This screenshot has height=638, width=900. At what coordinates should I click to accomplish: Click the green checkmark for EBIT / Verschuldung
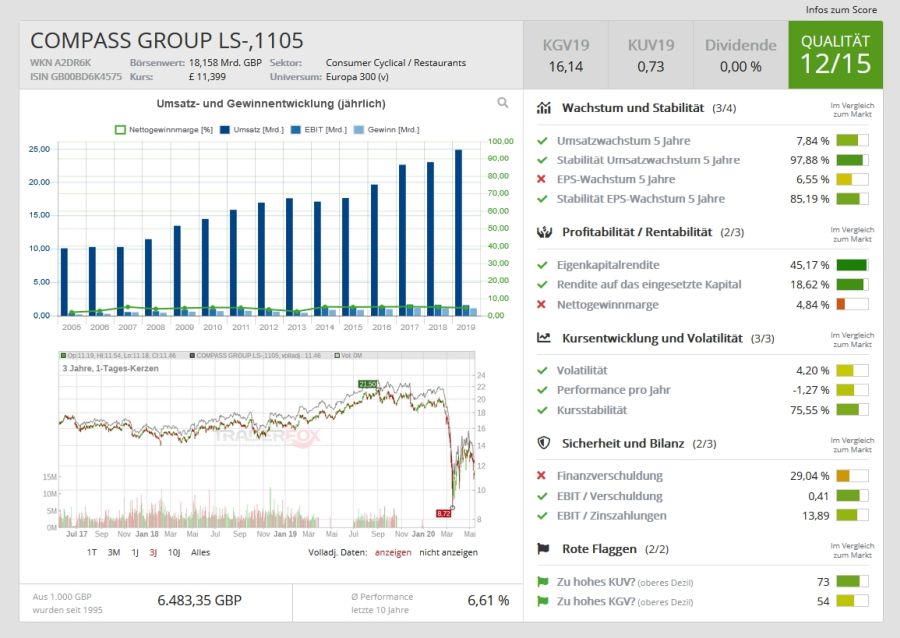tap(542, 496)
